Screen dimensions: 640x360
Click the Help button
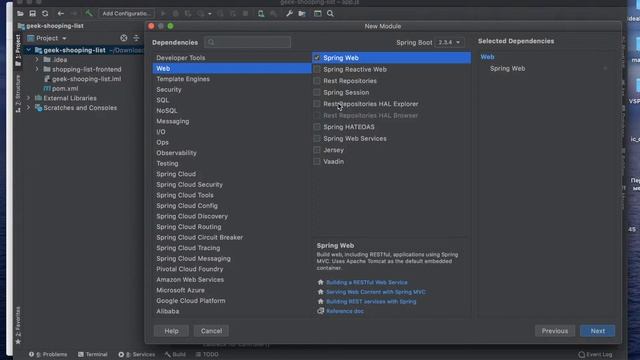171,331
